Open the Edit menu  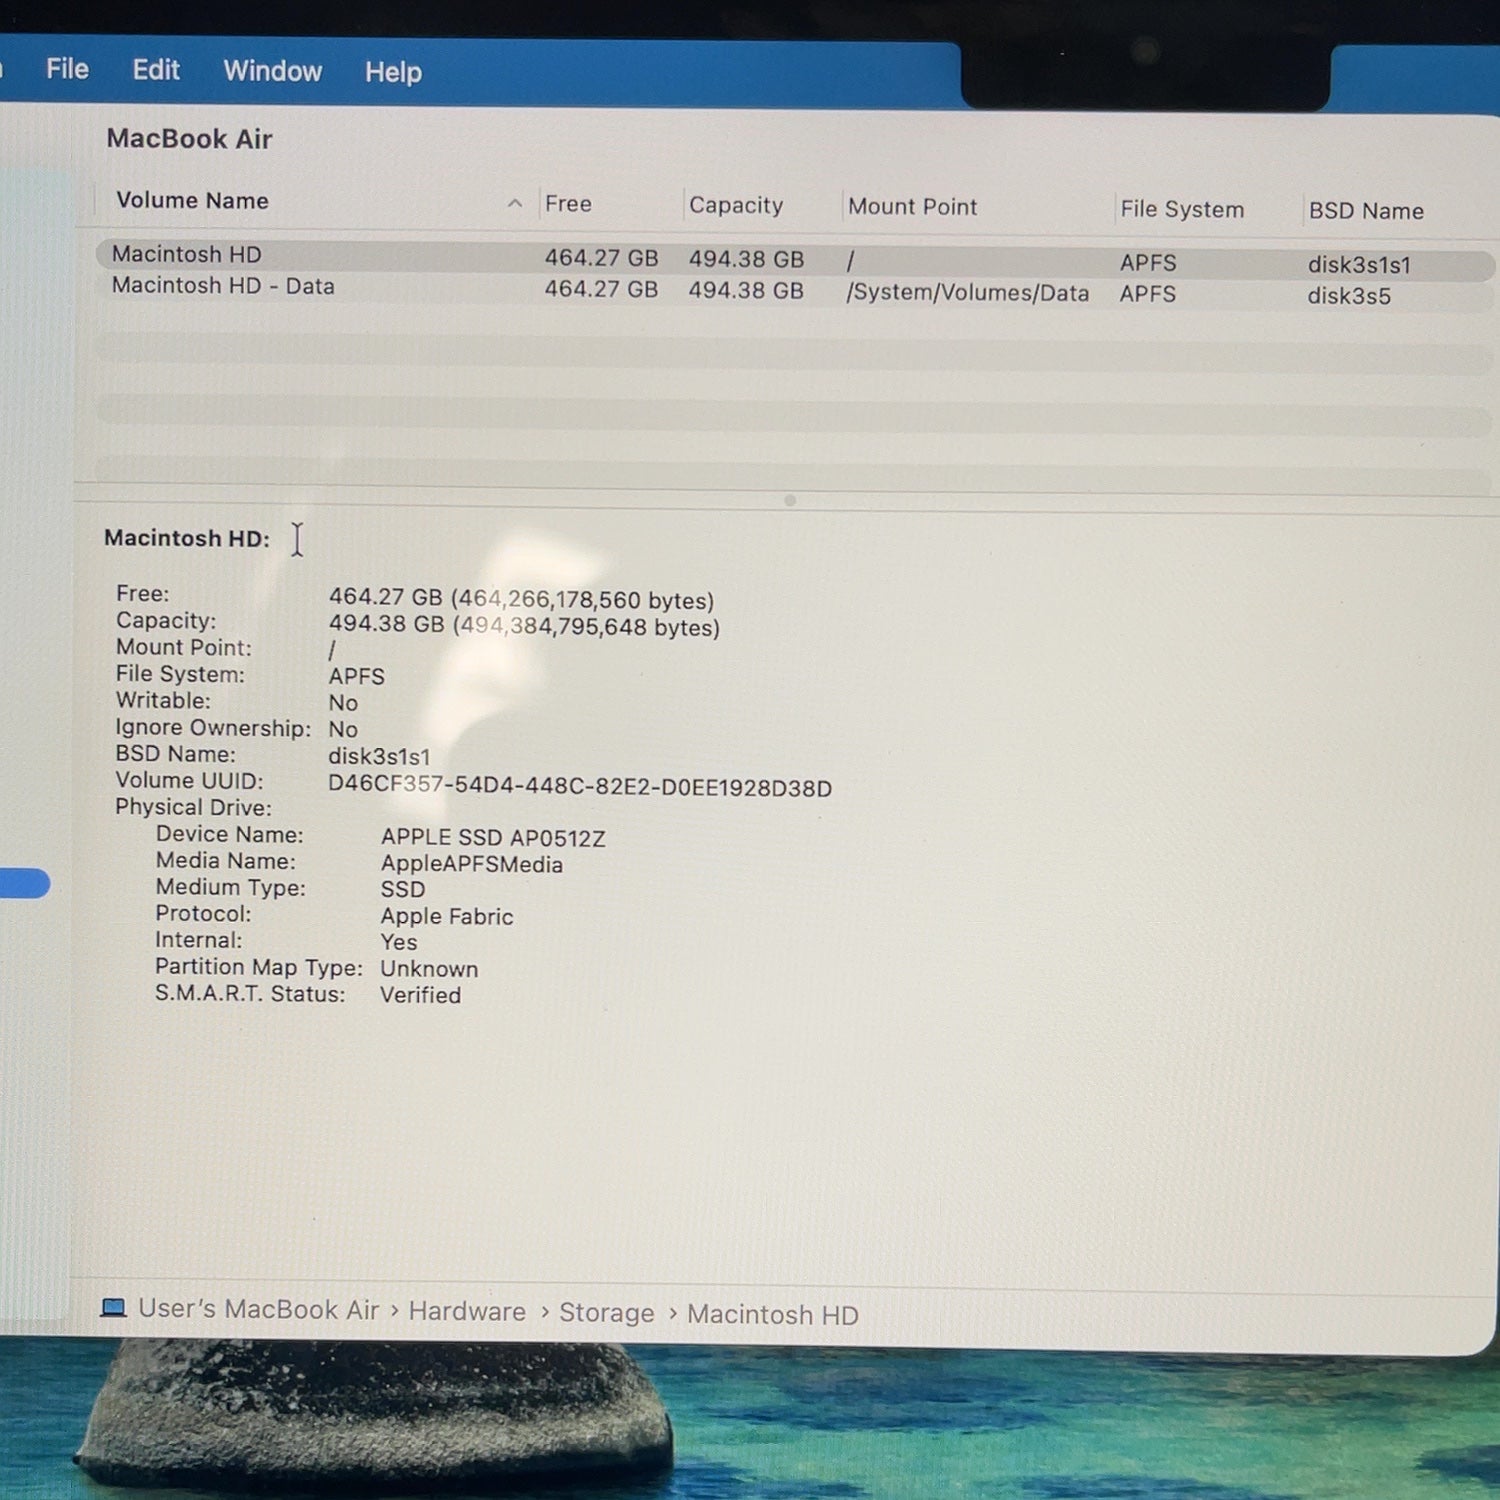click(x=156, y=70)
